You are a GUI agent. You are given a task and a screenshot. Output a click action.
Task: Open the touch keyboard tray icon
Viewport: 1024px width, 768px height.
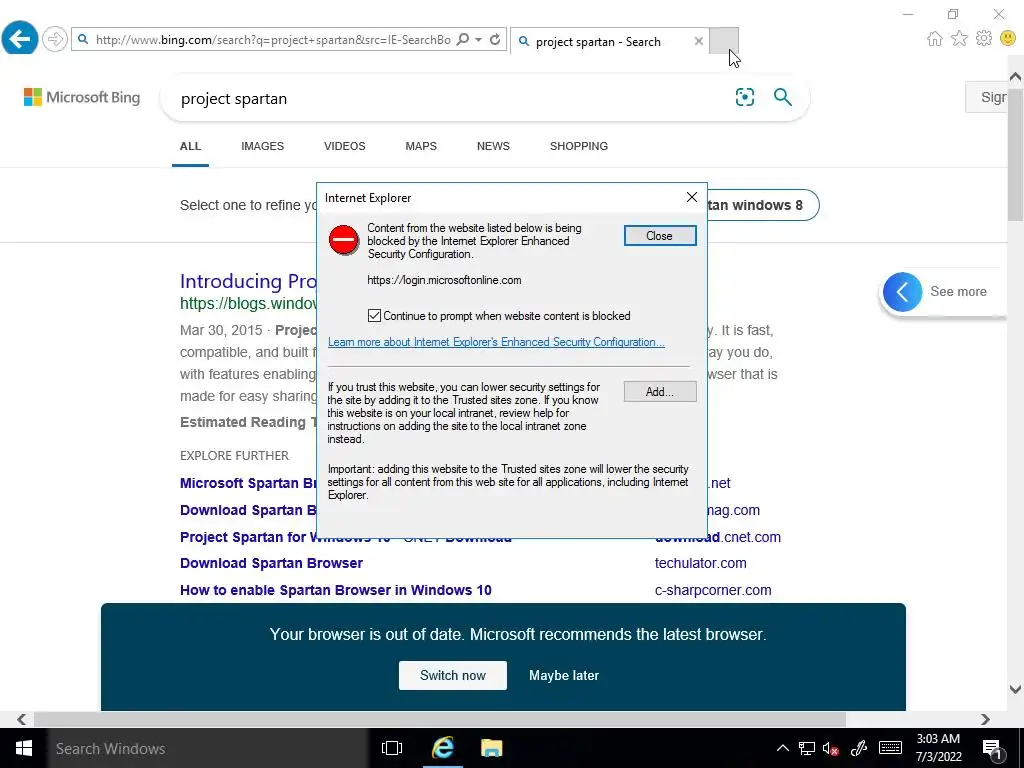[890, 748]
